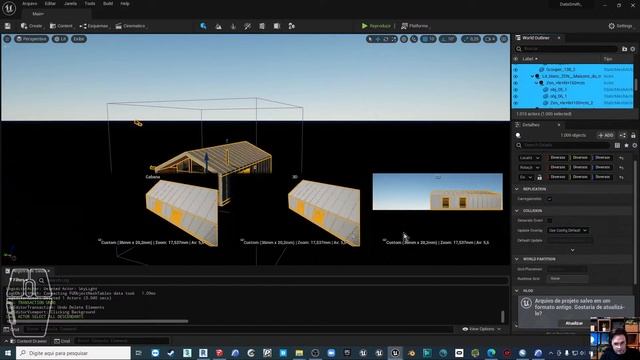
Task: Open Details property matrix grid icon
Action: pyautogui.click(x=617, y=145)
